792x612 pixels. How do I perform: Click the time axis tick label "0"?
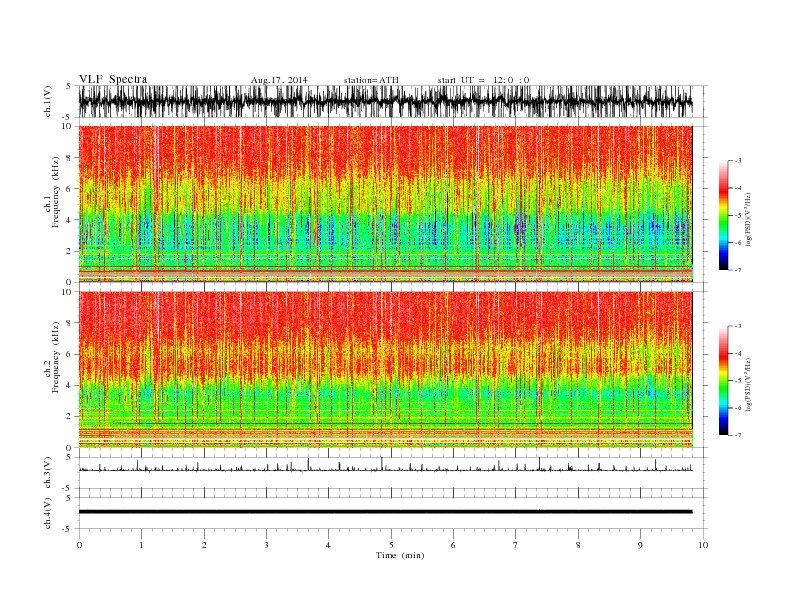click(79, 545)
